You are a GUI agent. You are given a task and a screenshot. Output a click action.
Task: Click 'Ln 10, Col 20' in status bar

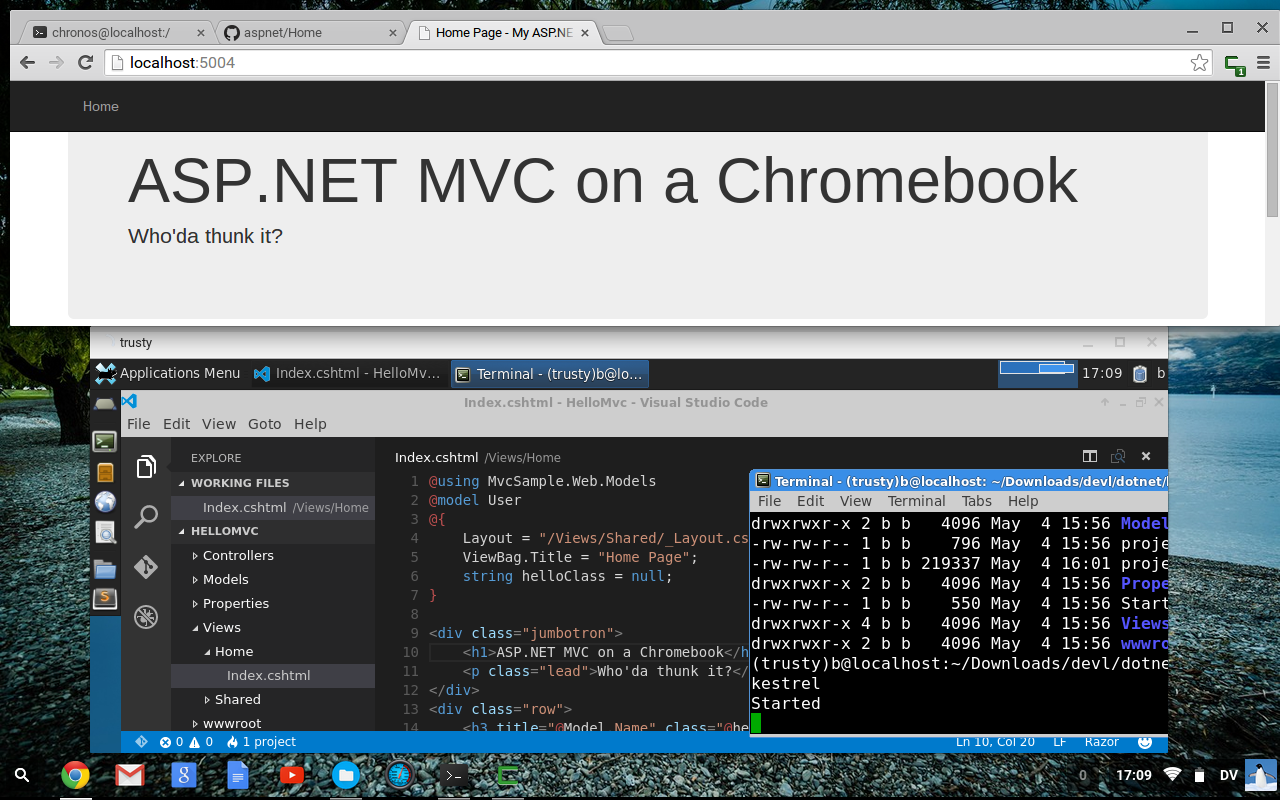click(994, 742)
